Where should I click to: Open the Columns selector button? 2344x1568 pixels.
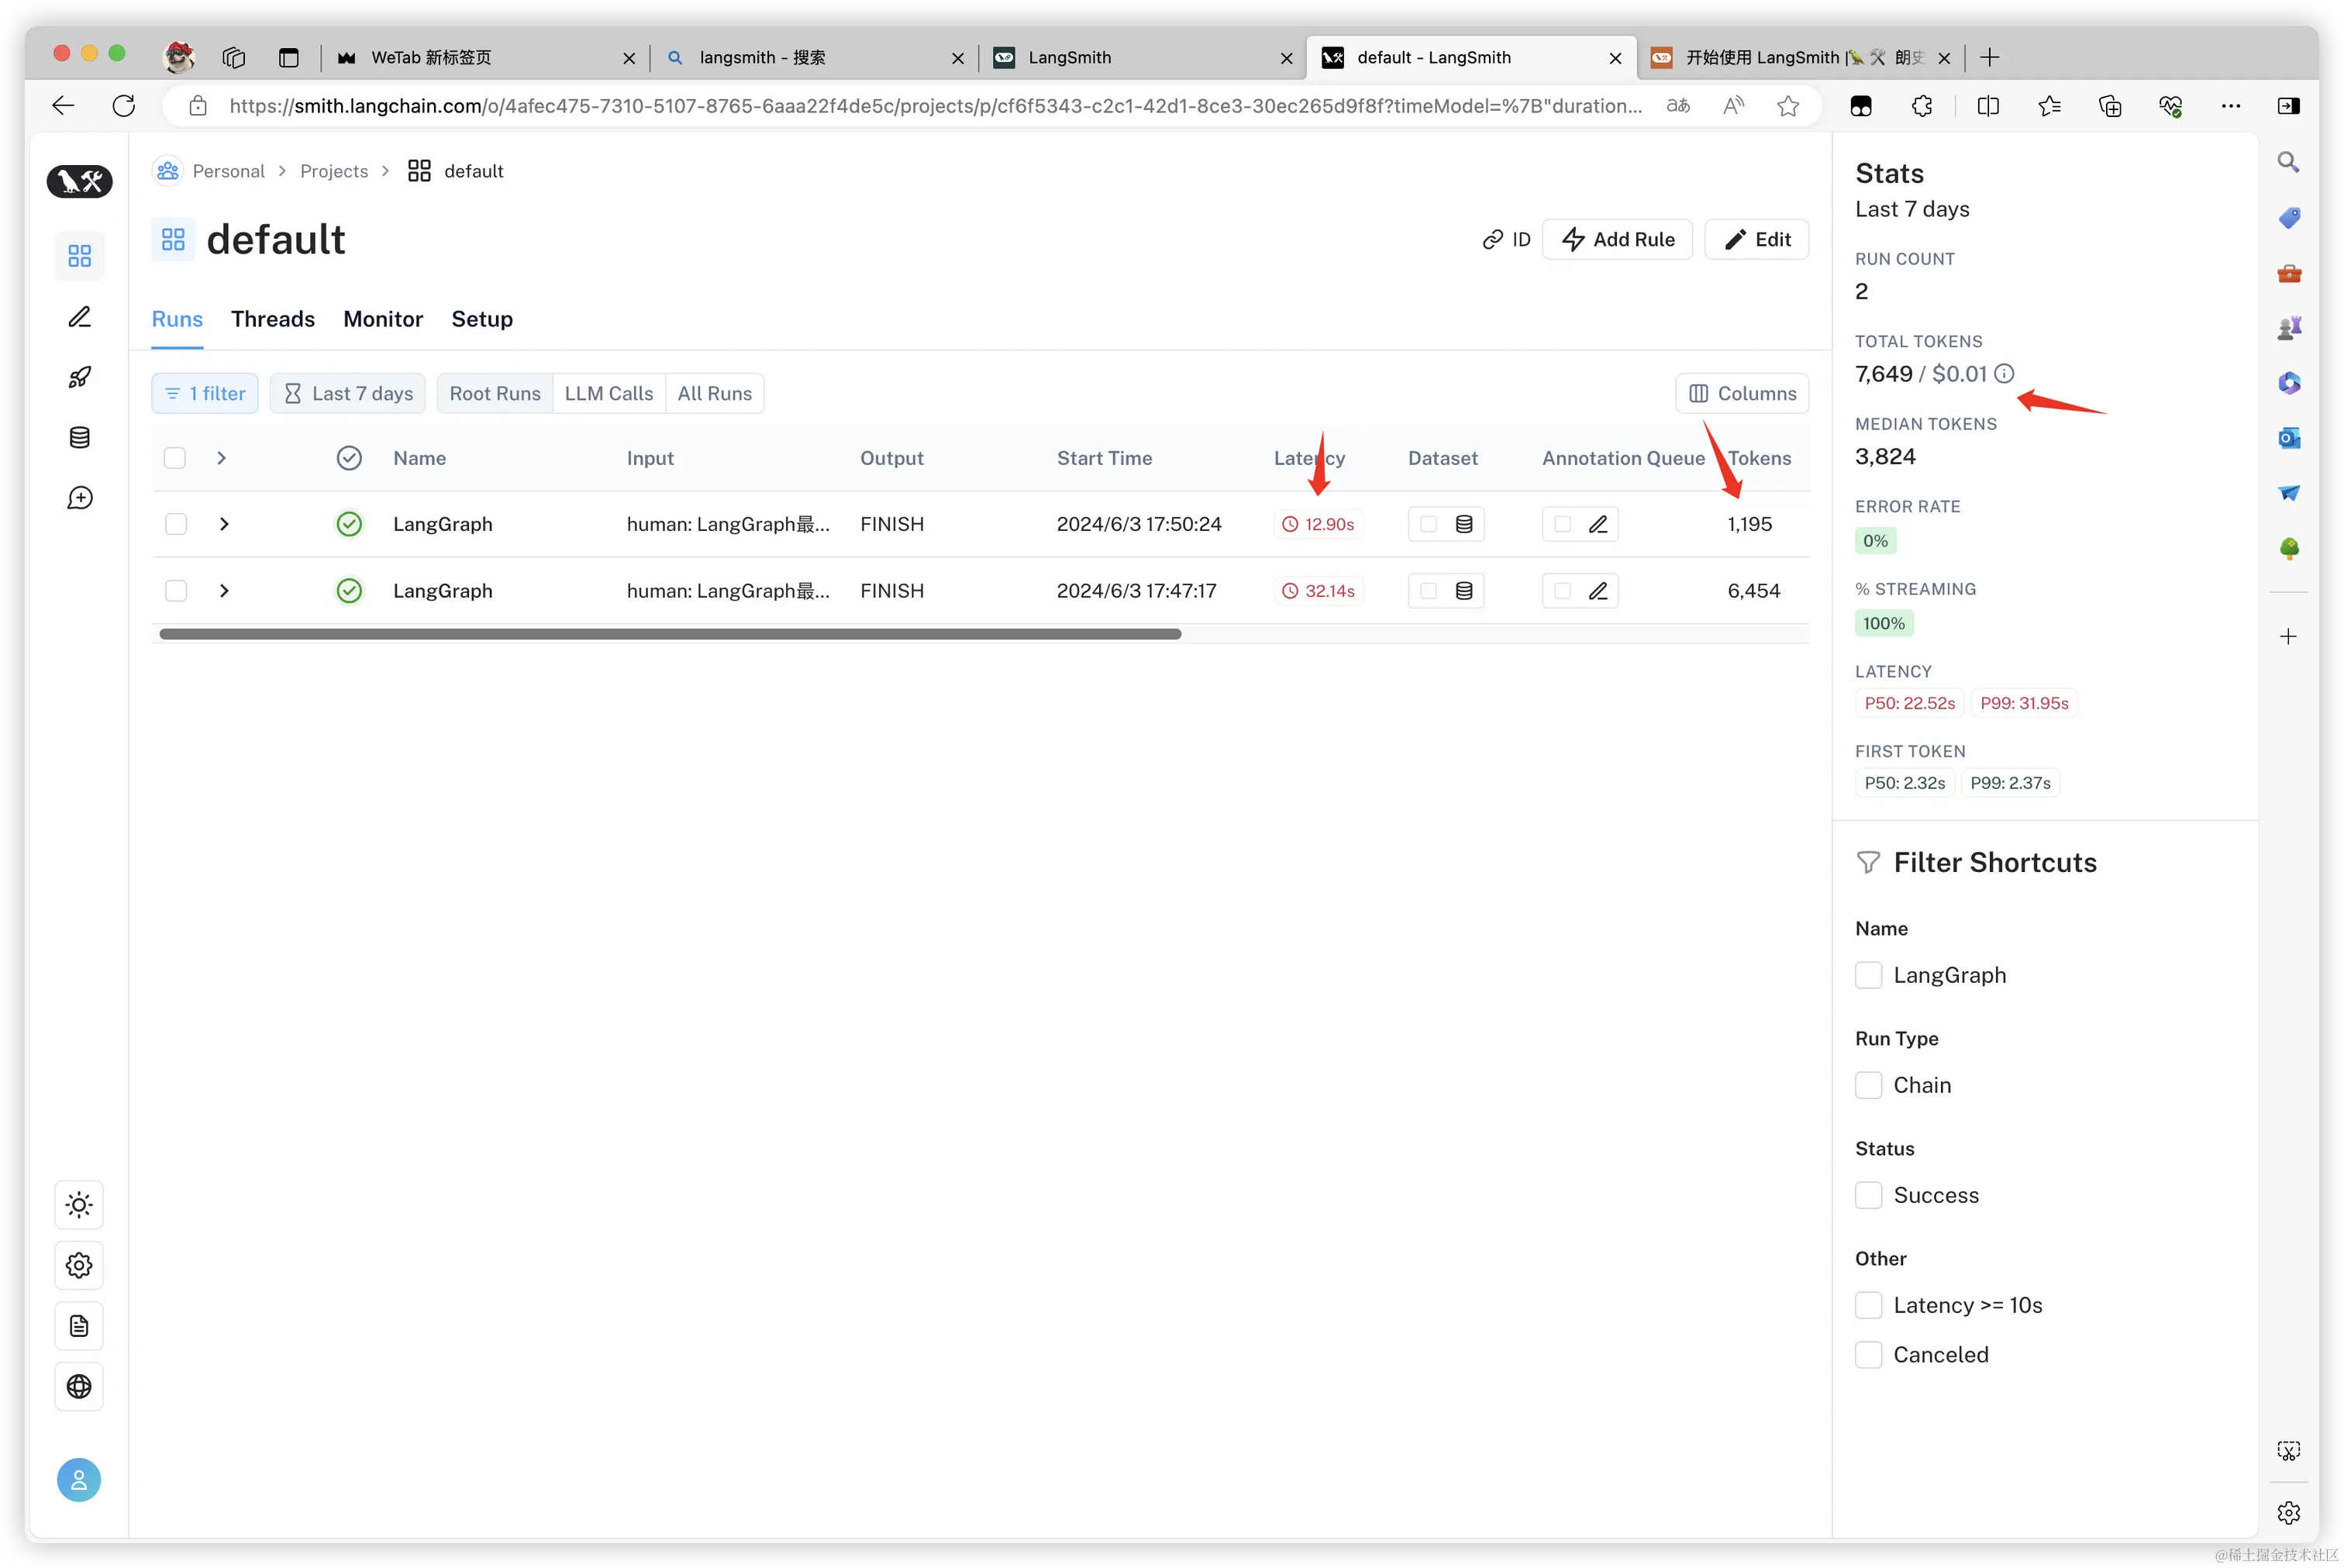(x=1742, y=393)
